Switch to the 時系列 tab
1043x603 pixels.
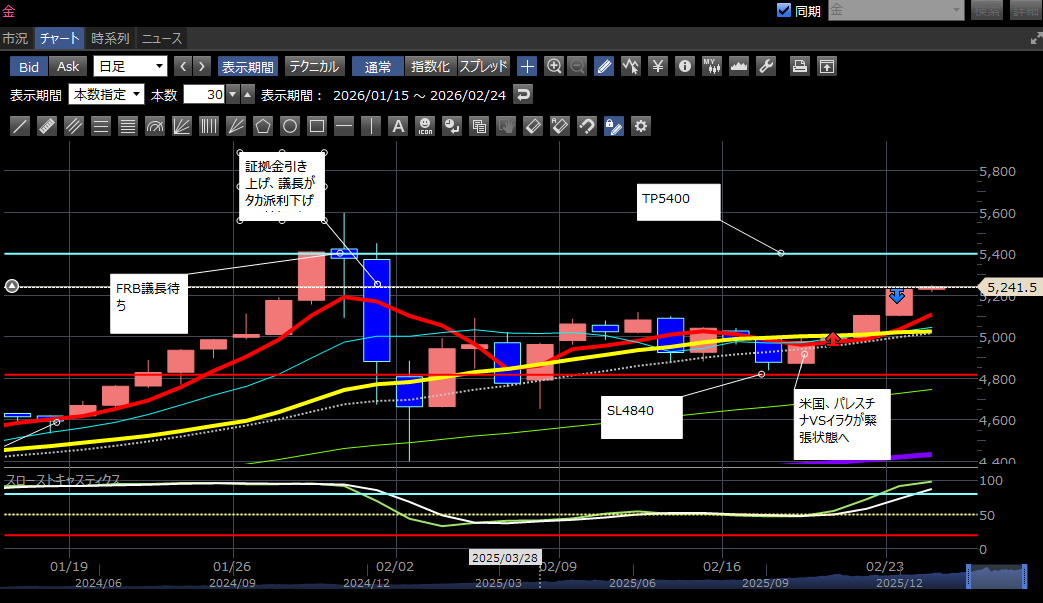pos(110,39)
